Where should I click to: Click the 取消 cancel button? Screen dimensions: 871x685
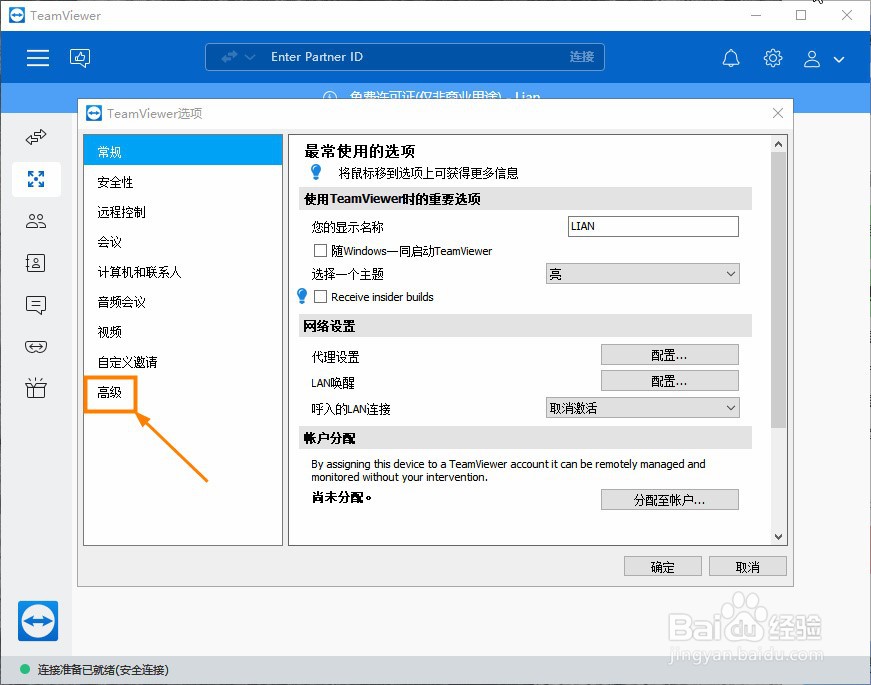pos(748,567)
